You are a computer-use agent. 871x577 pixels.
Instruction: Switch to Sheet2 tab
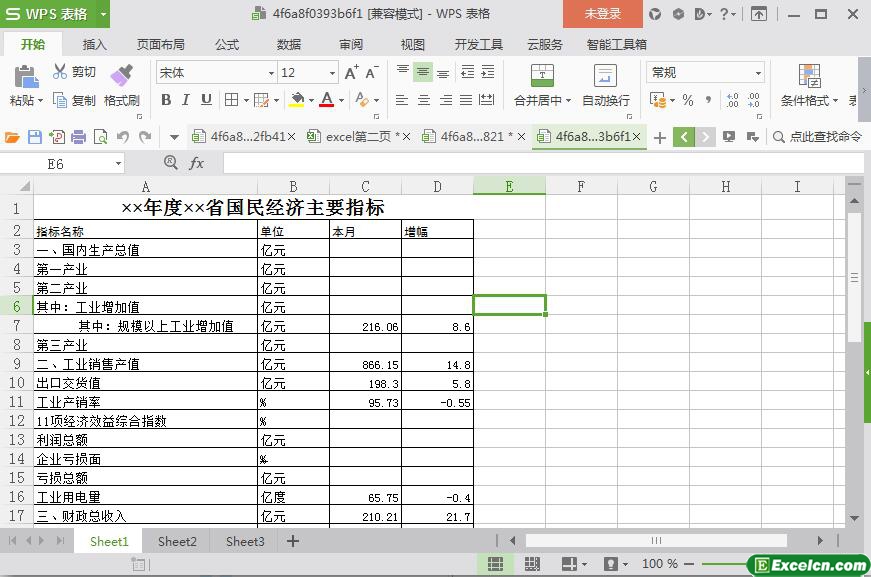pyautogui.click(x=177, y=541)
